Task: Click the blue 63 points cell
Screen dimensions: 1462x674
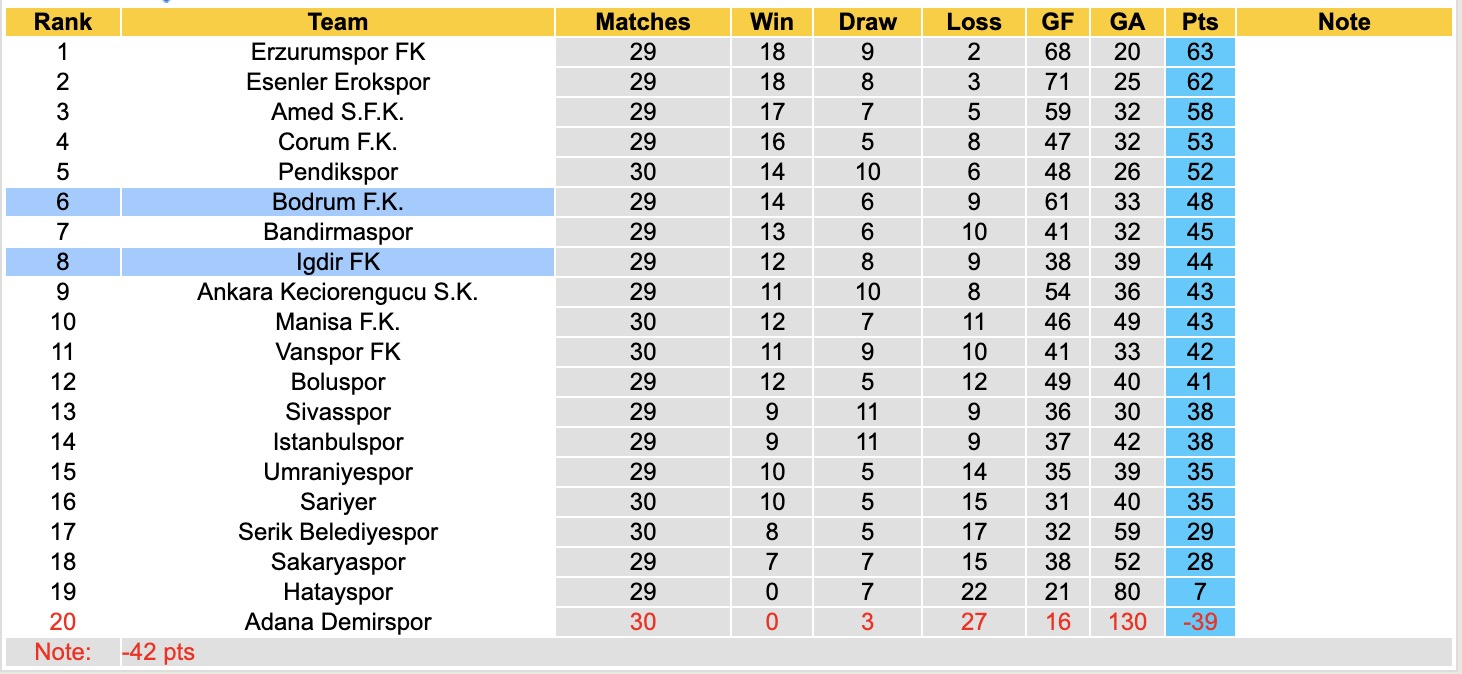Action: [x=1199, y=52]
